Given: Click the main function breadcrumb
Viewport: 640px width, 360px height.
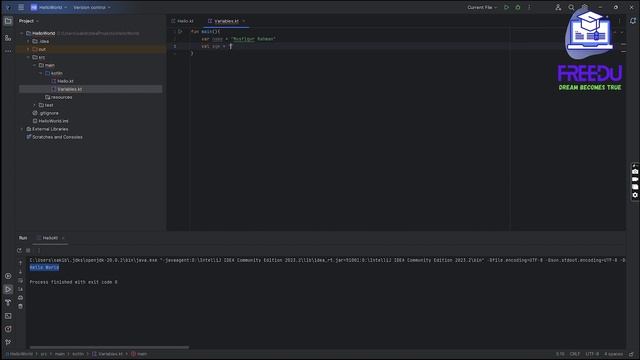Looking at the screenshot, I should [139, 354].
